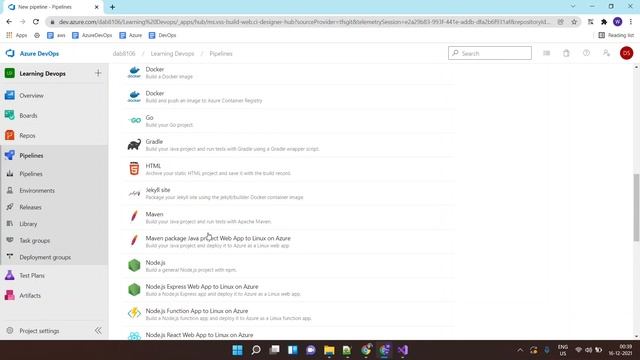The image size is (640, 360).
Task: Open Visual Studio from the taskbar
Action: [x=403, y=350]
